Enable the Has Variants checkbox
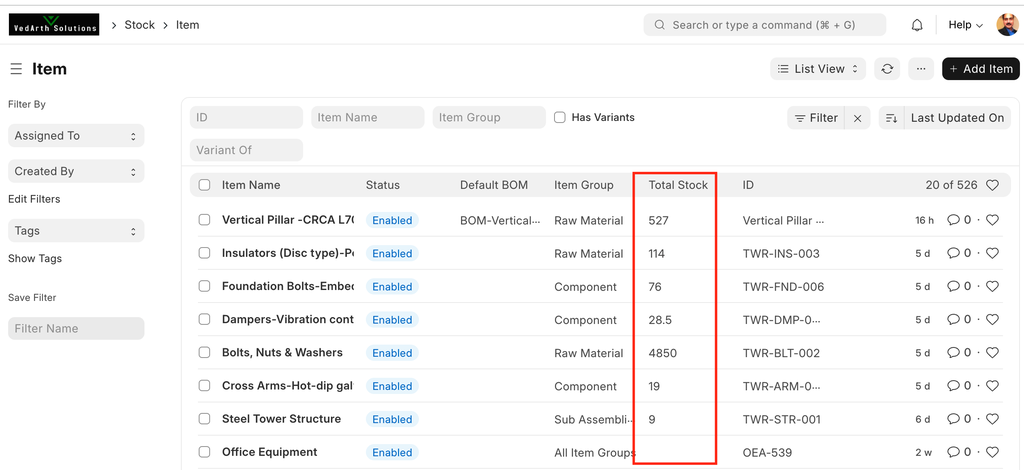The height and width of the screenshot is (470, 1024). (560, 118)
